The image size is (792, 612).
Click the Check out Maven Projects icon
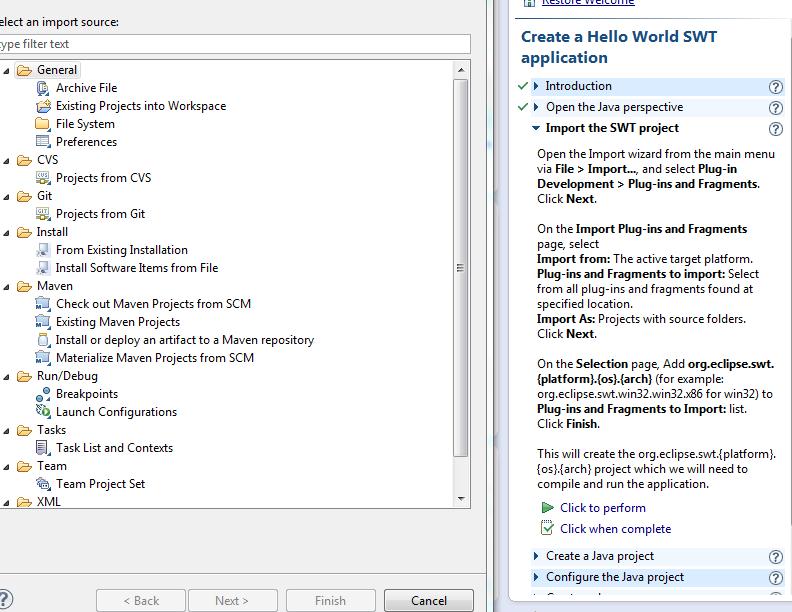[x=43, y=304]
